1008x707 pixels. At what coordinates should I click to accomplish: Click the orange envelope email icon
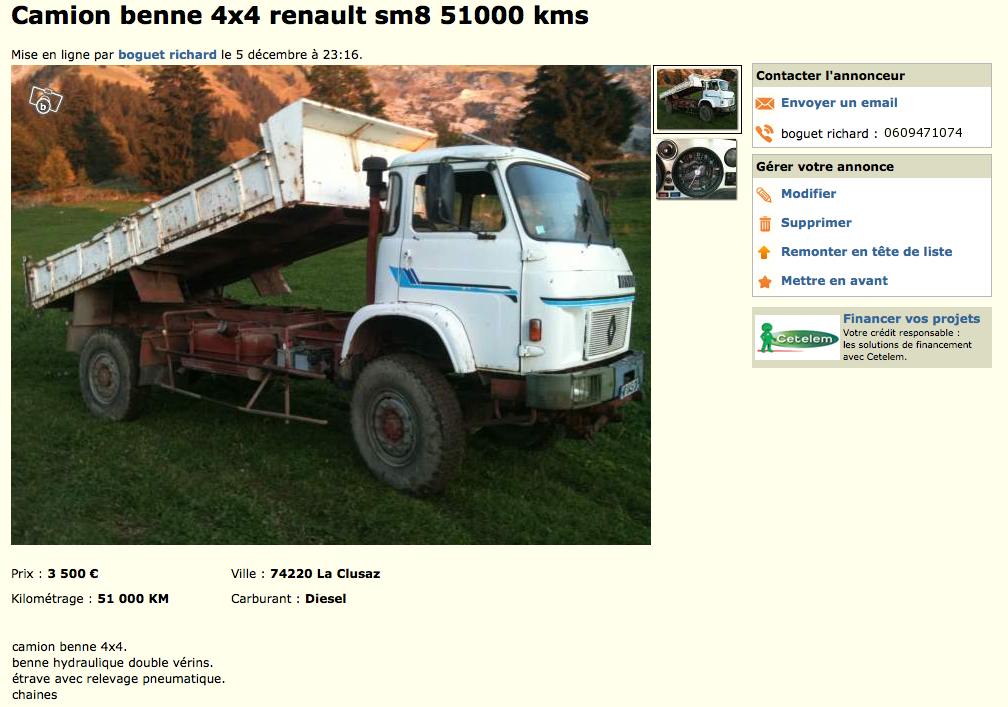[x=764, y=103]
